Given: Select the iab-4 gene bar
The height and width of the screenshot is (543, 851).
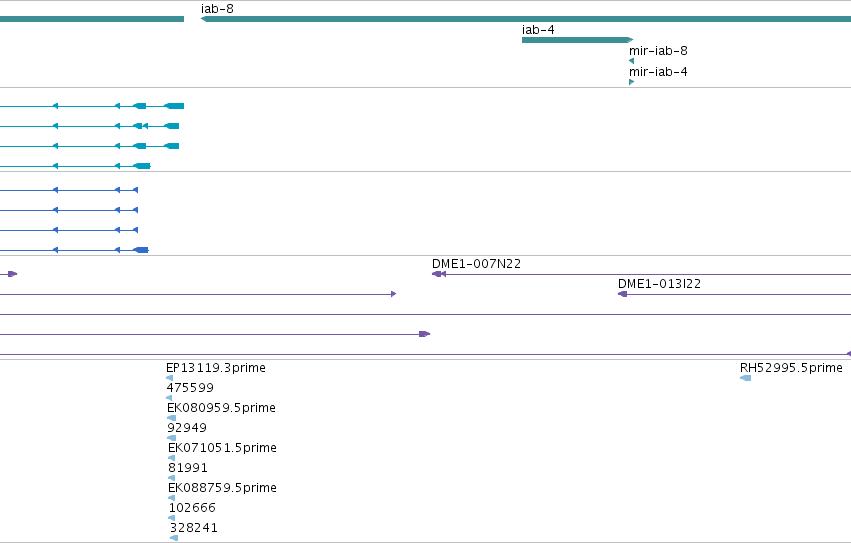Looking at the screenshot, I should (577, 40).
